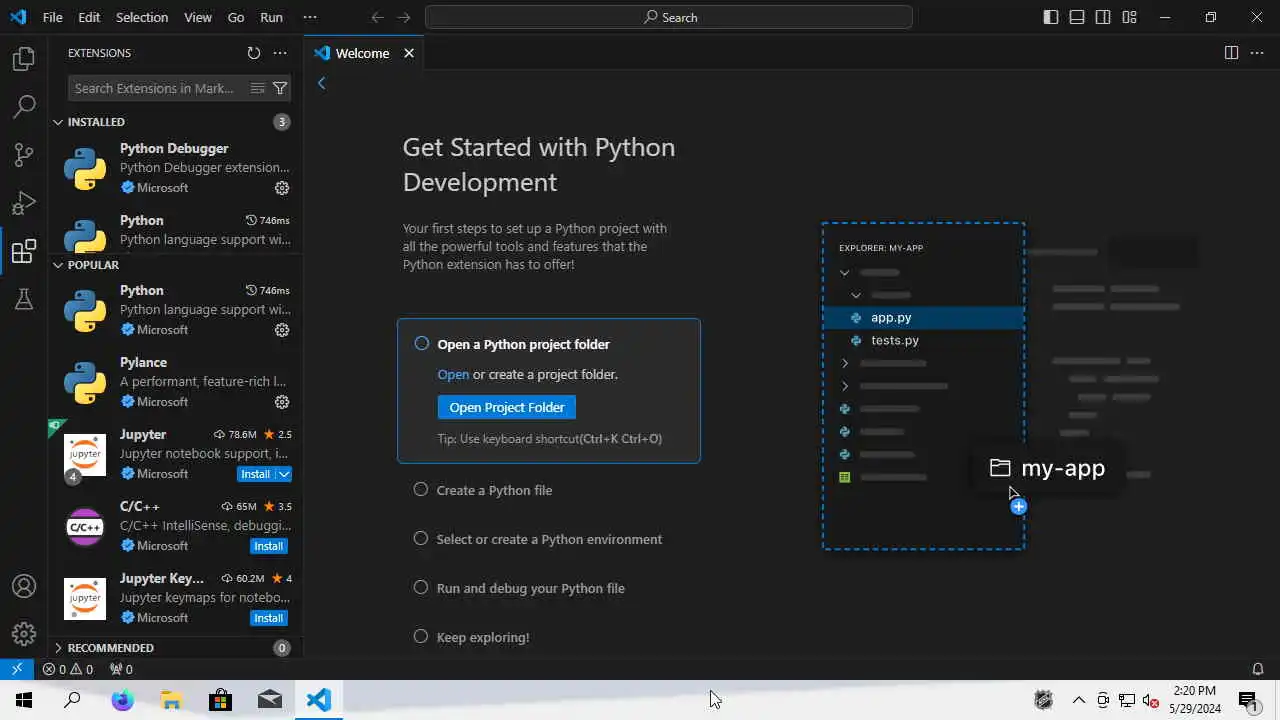Open the Explorer view in activity bar
The width and height of the screenshot is (1280, 720).
click(24, 59)
